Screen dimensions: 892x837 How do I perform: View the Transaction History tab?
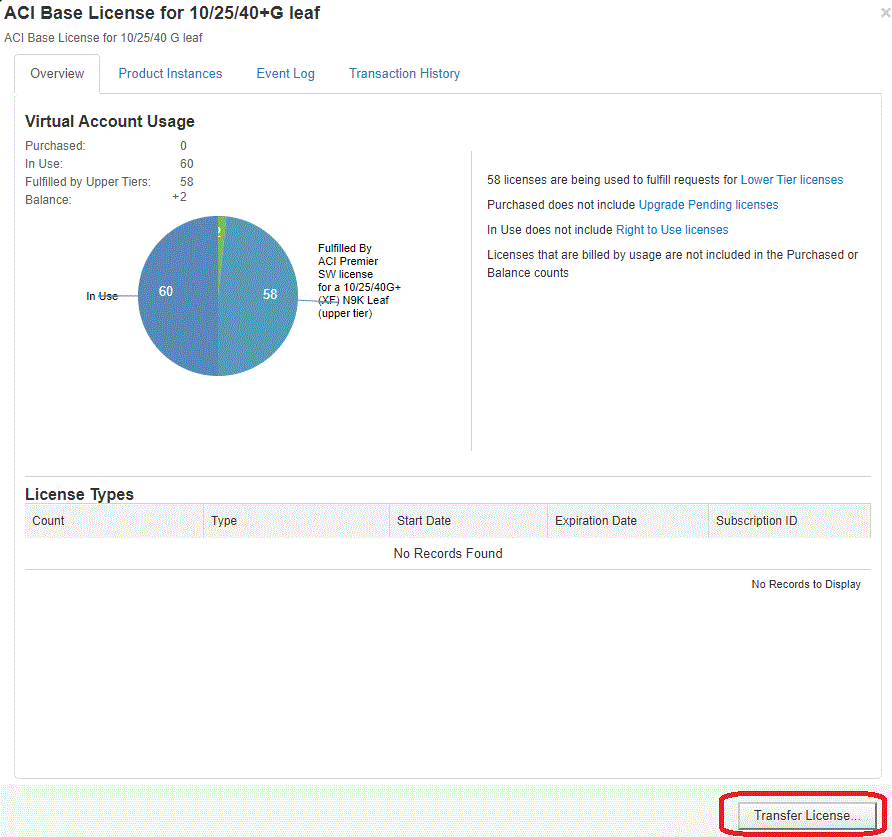tap(404, 73)
